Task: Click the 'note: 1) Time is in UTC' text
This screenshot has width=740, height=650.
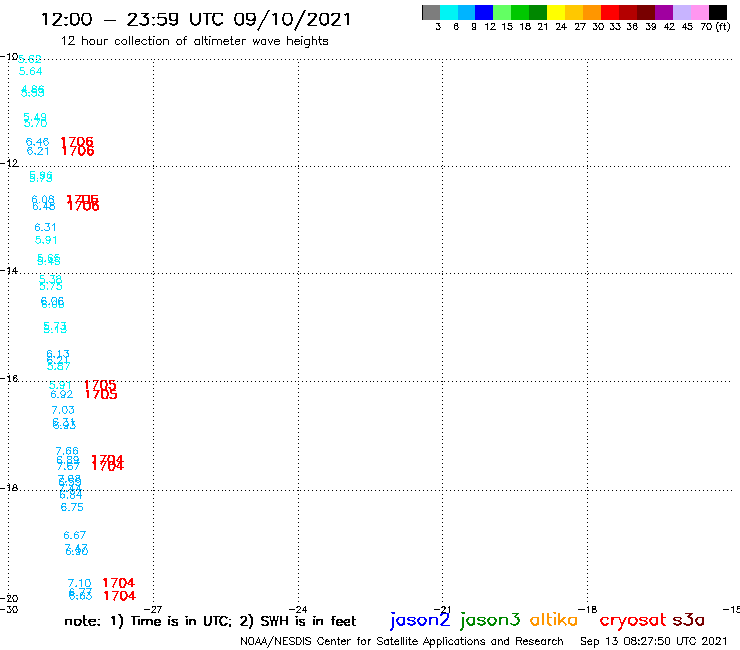Action: tap(148, 621)
